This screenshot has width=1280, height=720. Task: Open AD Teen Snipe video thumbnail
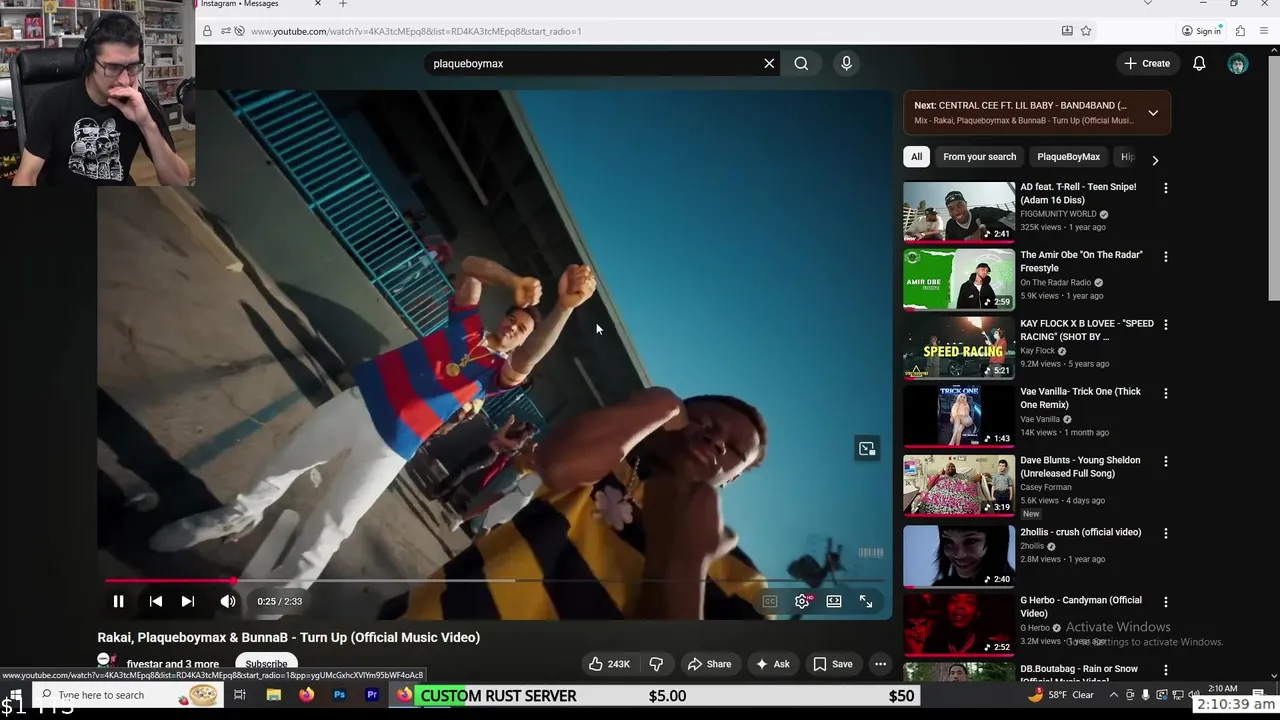pos(959,211)
